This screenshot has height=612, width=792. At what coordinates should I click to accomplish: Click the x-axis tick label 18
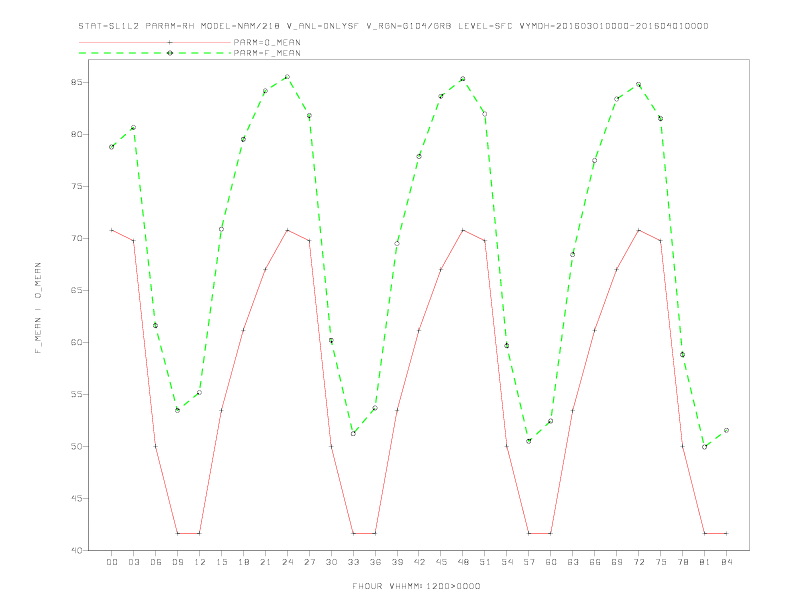tap(243, 562)
